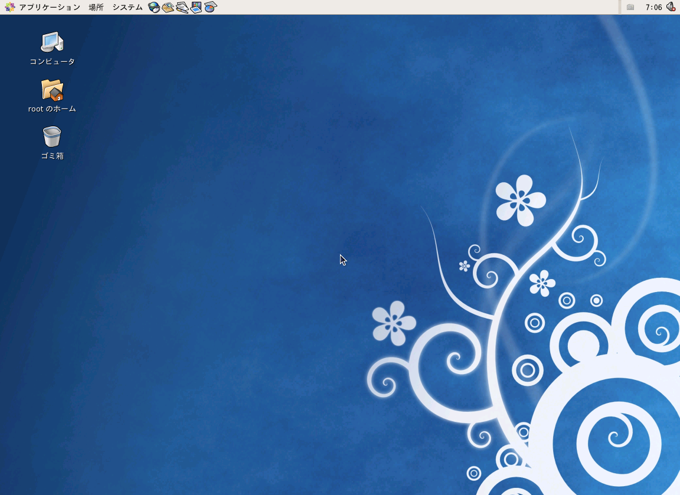680x495 pixels.
Task: Launch the presentation slides icon
Action: (196, 7)
